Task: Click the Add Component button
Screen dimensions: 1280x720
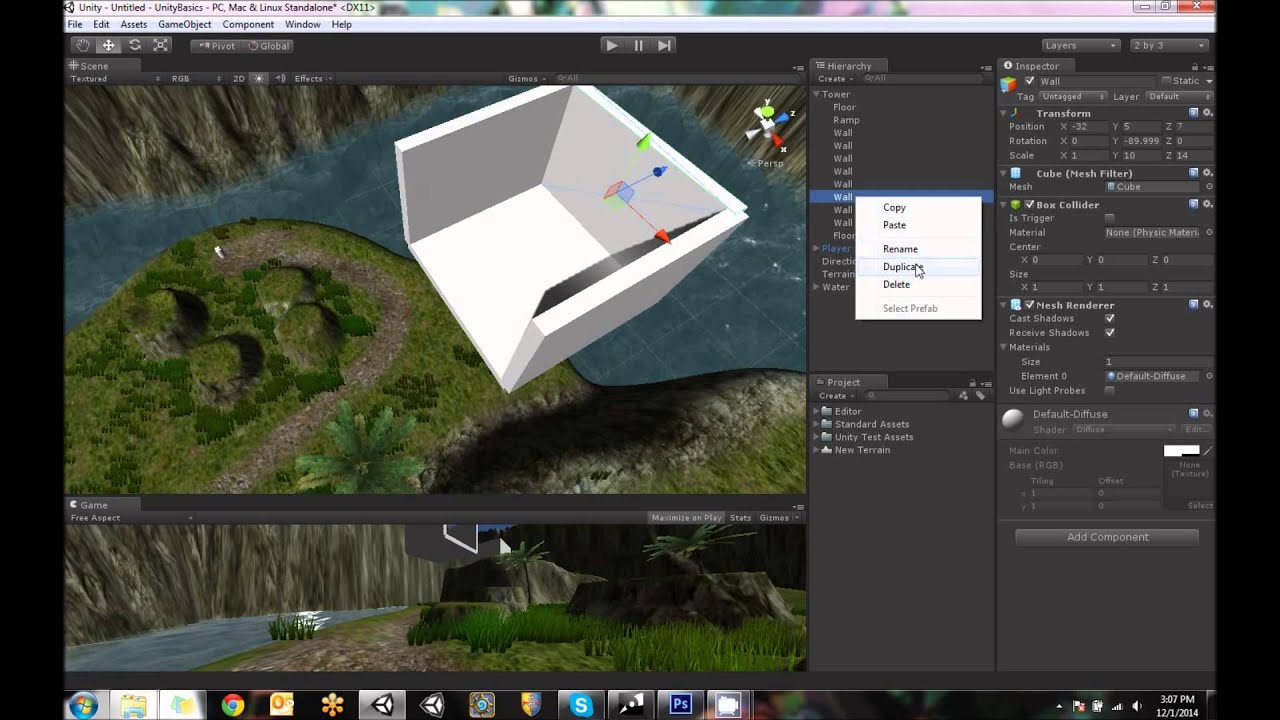Action: [x=1107, y=537]
